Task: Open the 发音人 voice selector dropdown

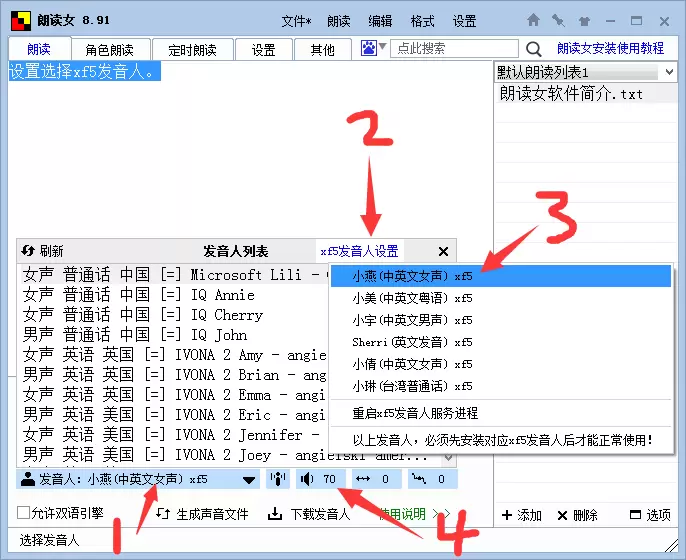Action: tap(138, 479)
